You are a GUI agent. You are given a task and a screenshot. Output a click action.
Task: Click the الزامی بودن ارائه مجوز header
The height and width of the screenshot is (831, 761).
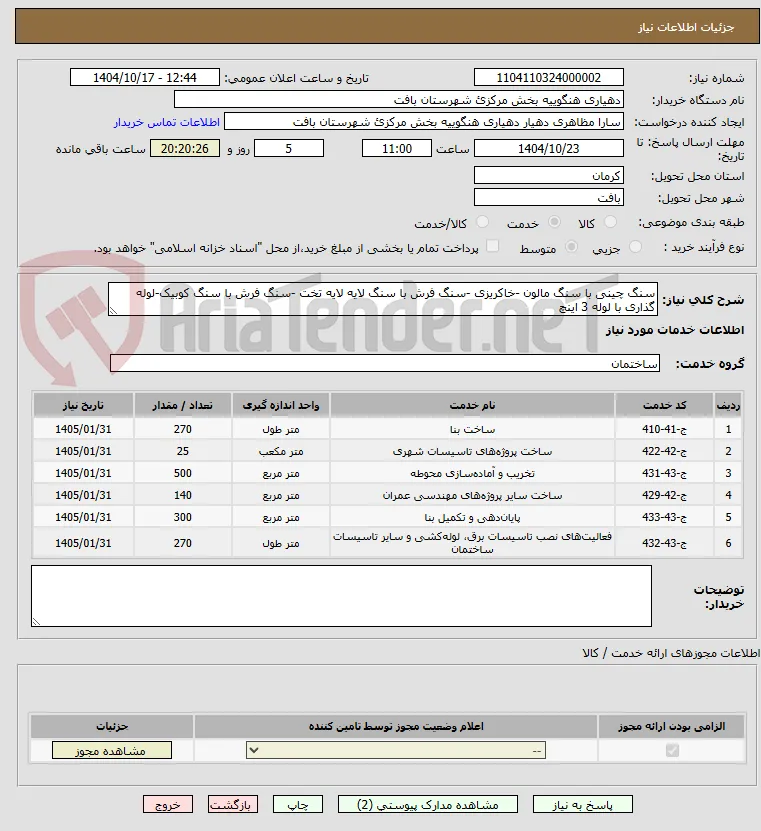[x=671, y=726]
